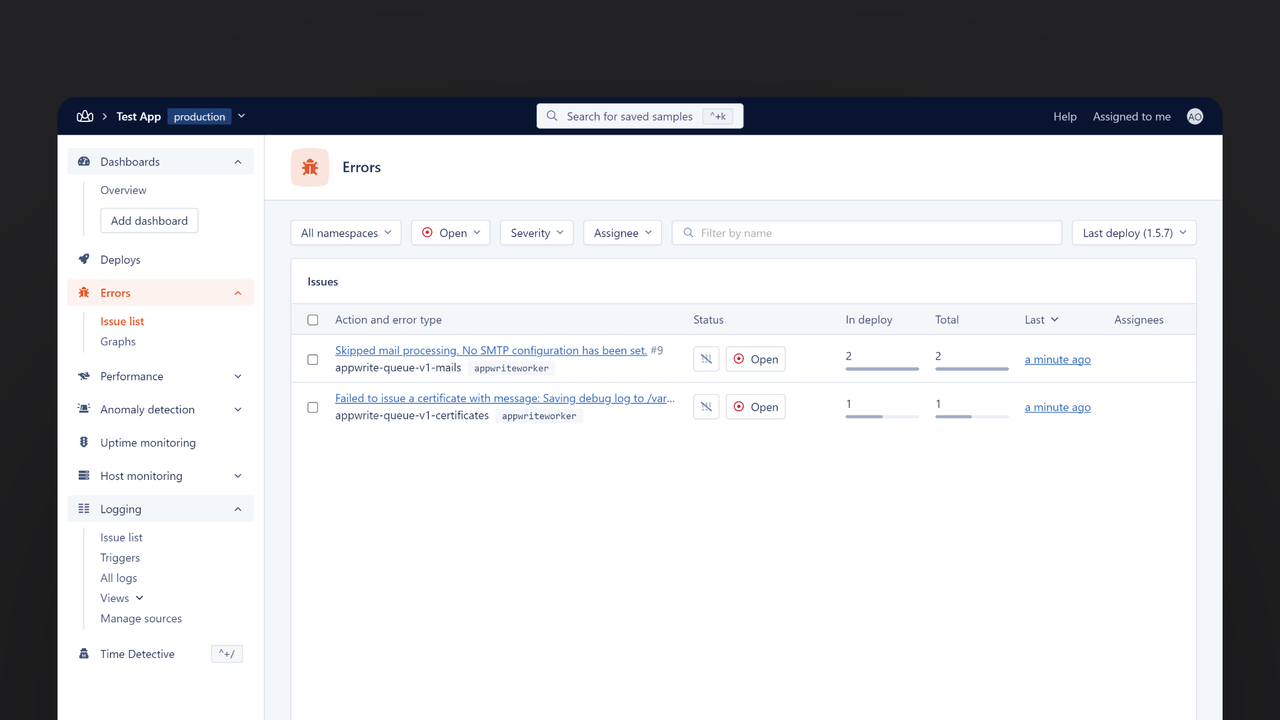This screenshot has width=1280, height=720.
Task: Check the Failed to issue certificate checkbox
Action: tap(313, 407)
